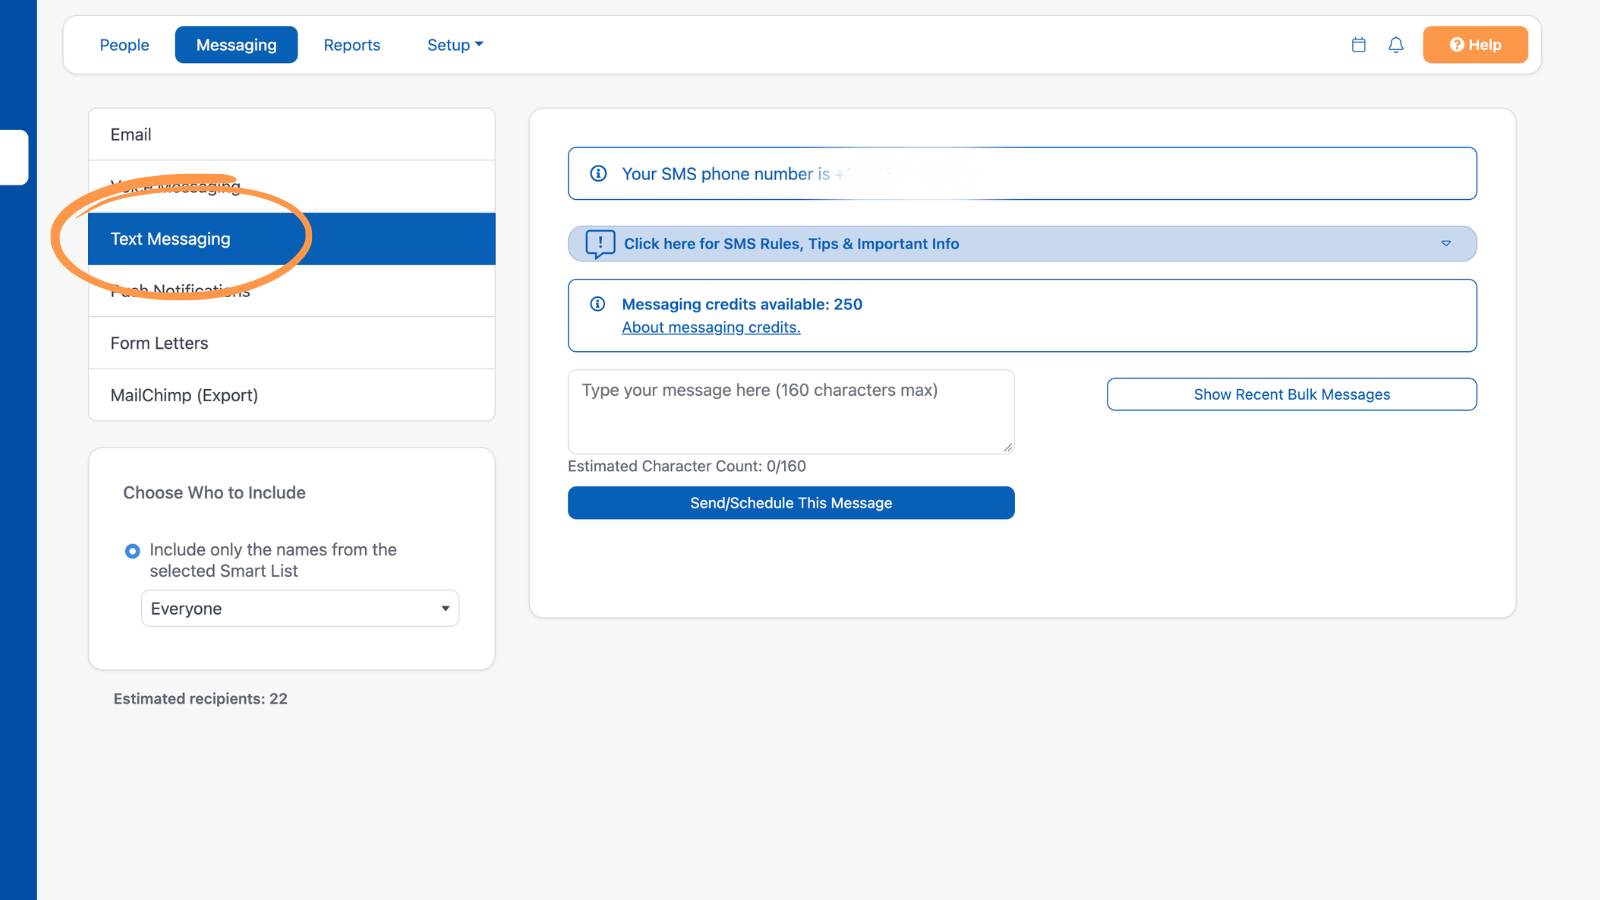Expand the SMS Rules, Tips & Important Info panel
This screenshot has width=1600, height=900.
tap(1022, 244)
